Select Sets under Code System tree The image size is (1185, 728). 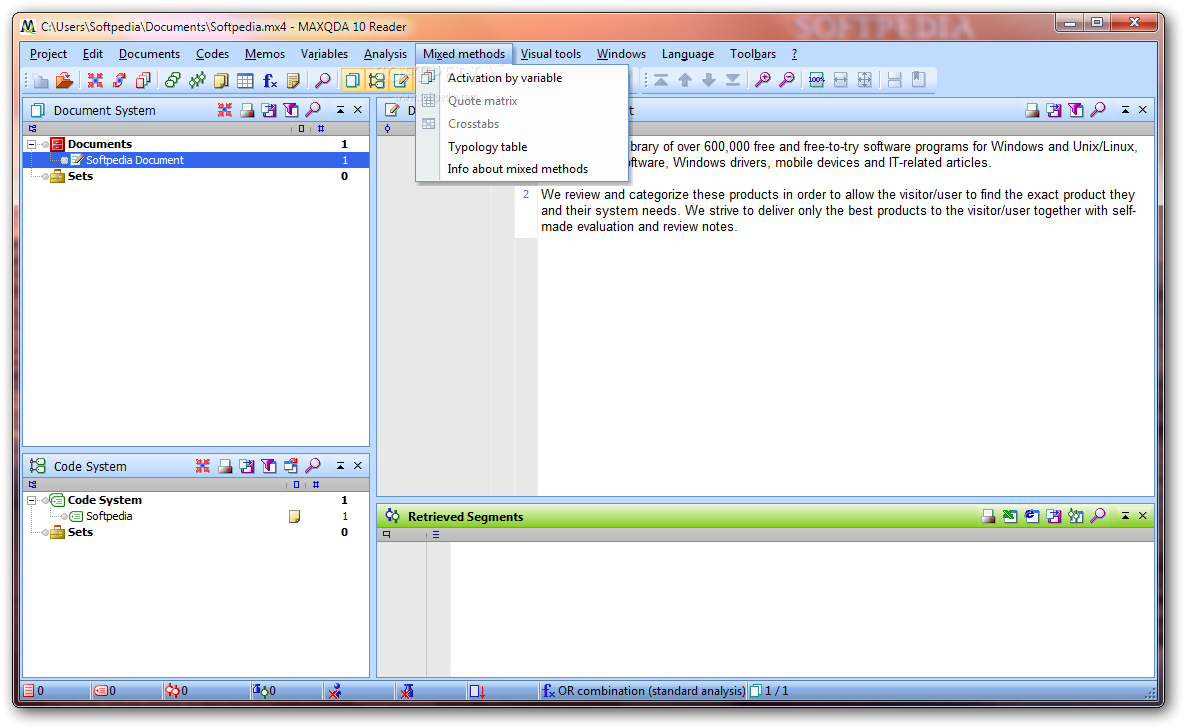[80, 532]
